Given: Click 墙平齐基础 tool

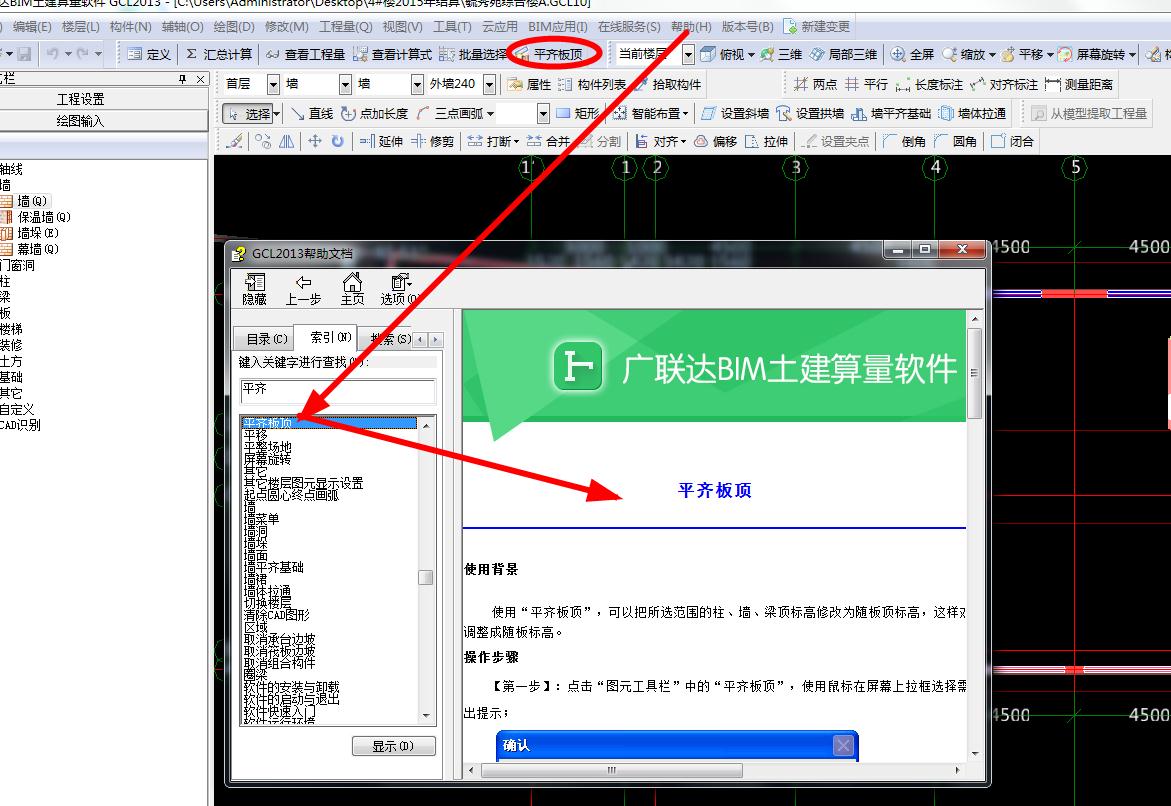Looking at the screenshot, I should [891, 114].
